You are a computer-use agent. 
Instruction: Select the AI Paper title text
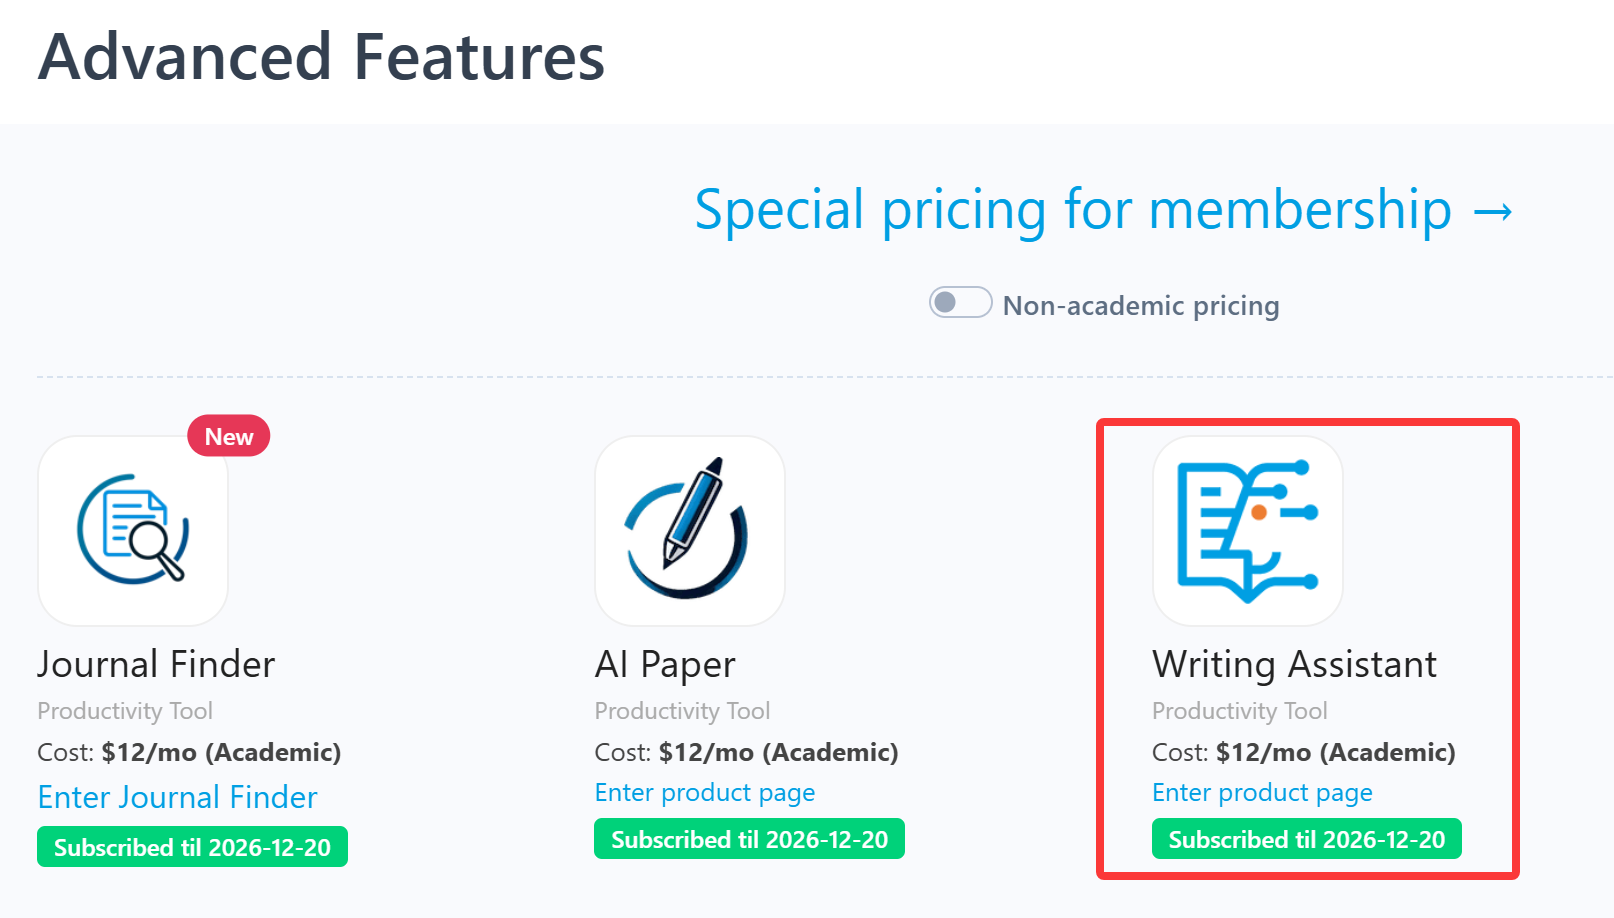665,664
